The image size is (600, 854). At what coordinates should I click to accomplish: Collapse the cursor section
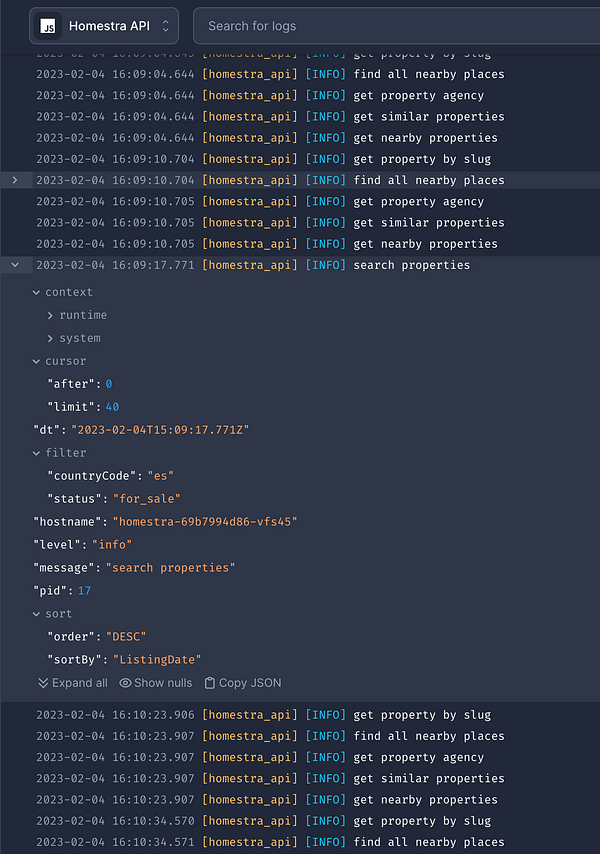[x=36, y=361]
